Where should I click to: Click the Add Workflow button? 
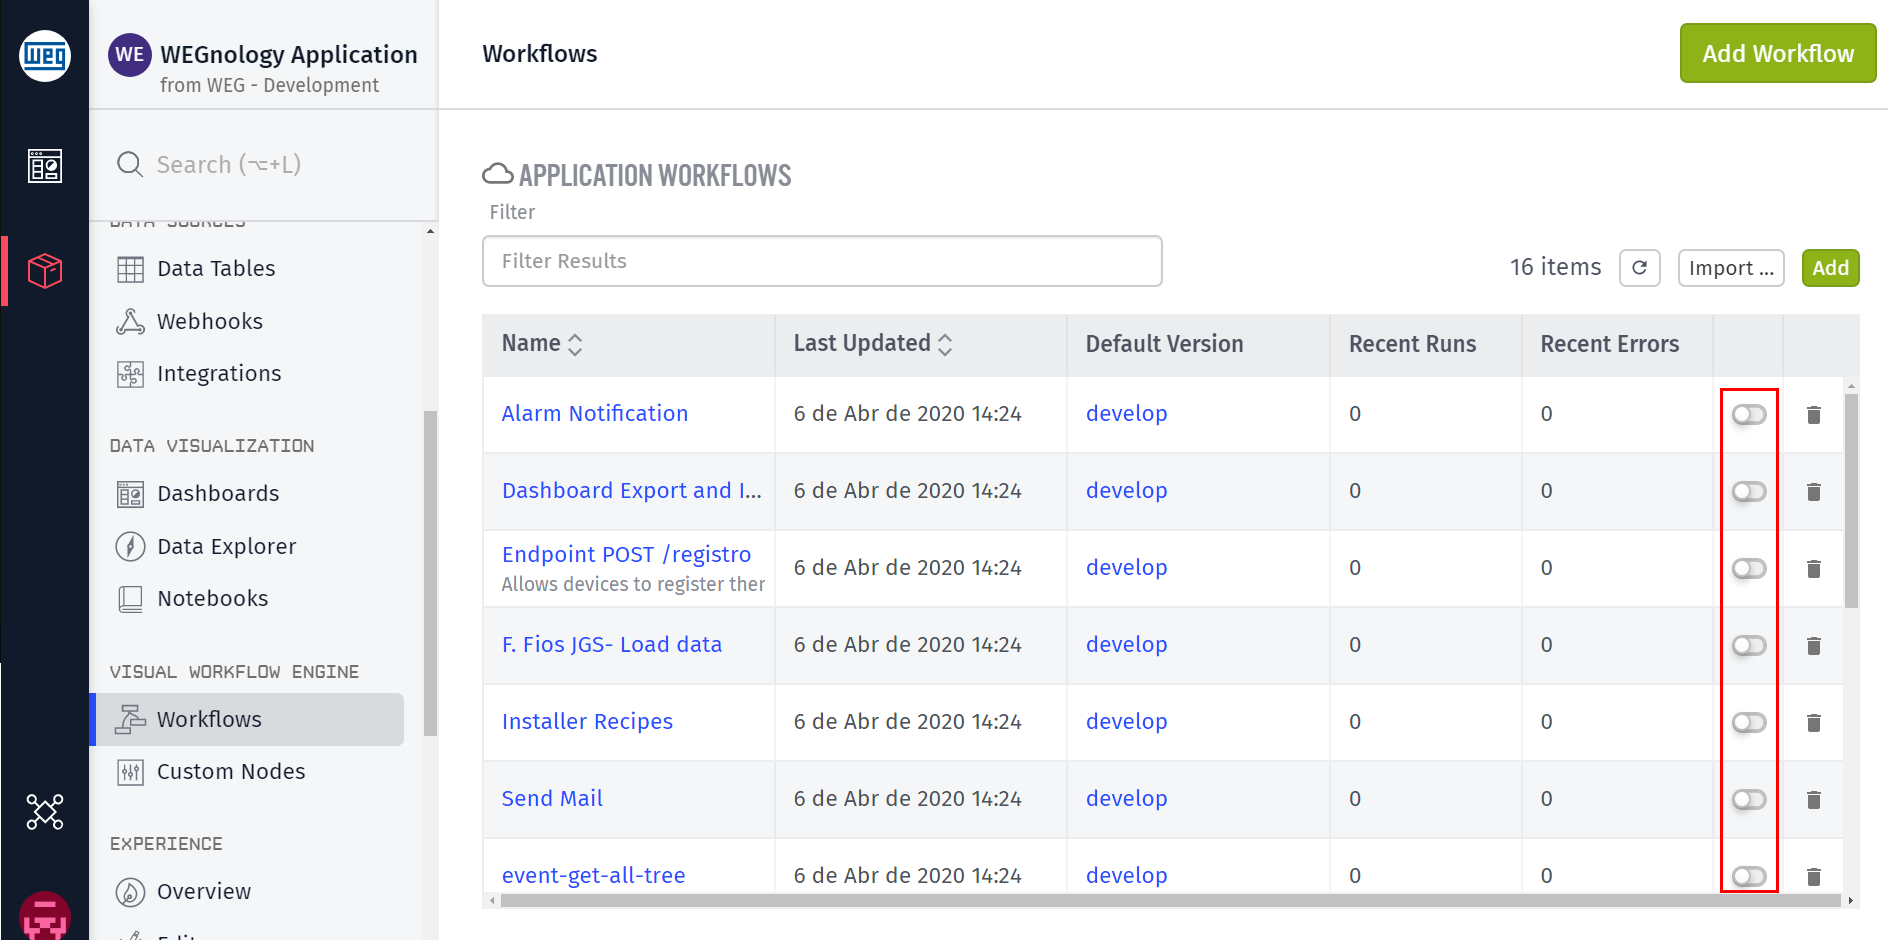[x=1778, y=53]
